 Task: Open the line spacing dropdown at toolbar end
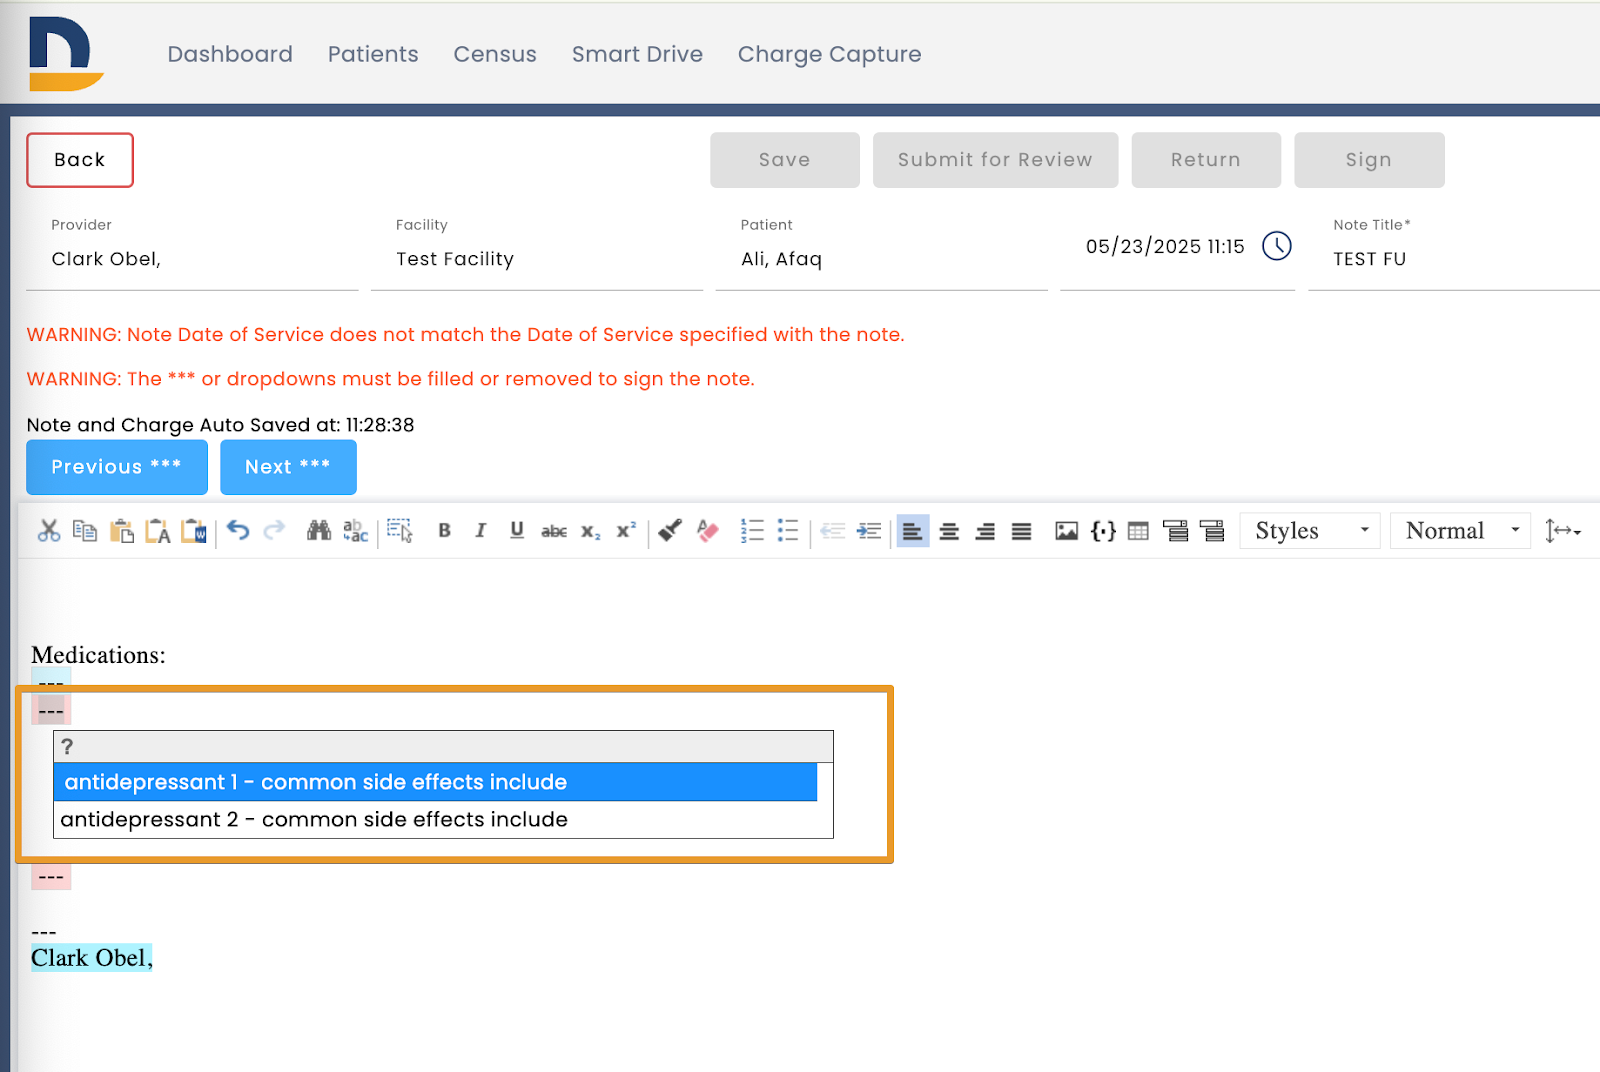coord(1563,531)
